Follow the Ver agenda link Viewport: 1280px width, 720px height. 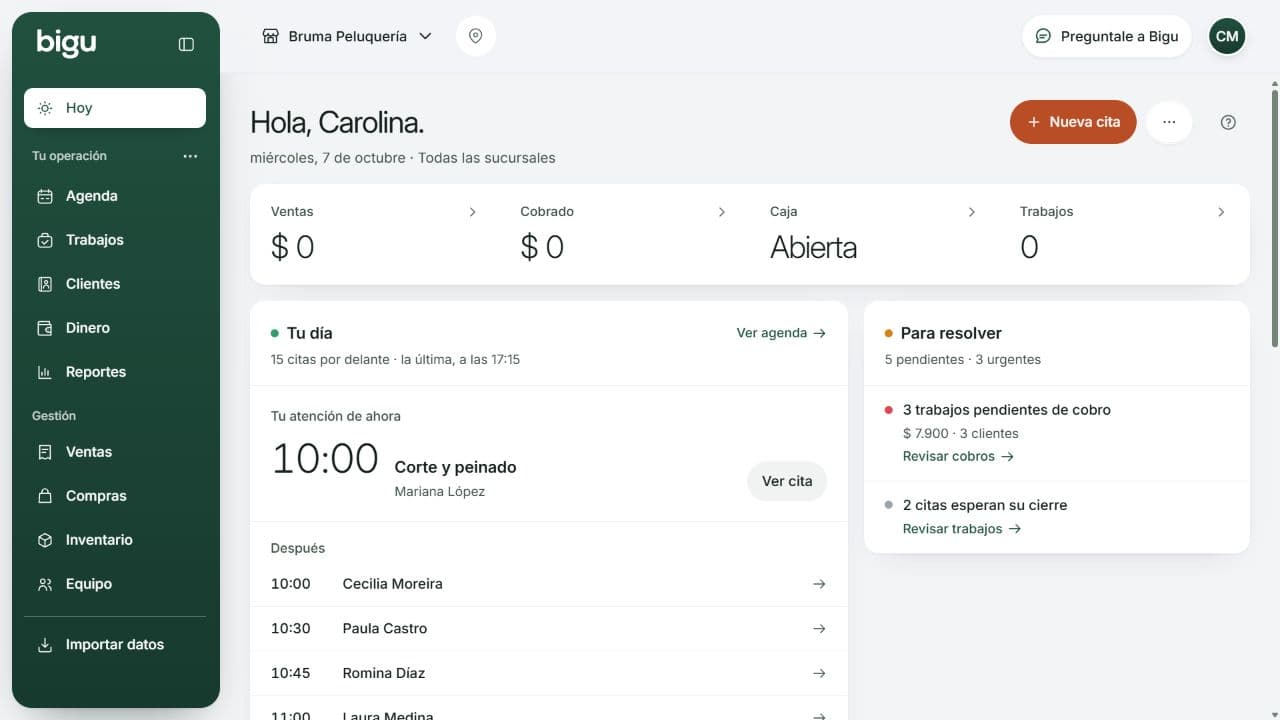pyautogui.click(x=781, y=333)
